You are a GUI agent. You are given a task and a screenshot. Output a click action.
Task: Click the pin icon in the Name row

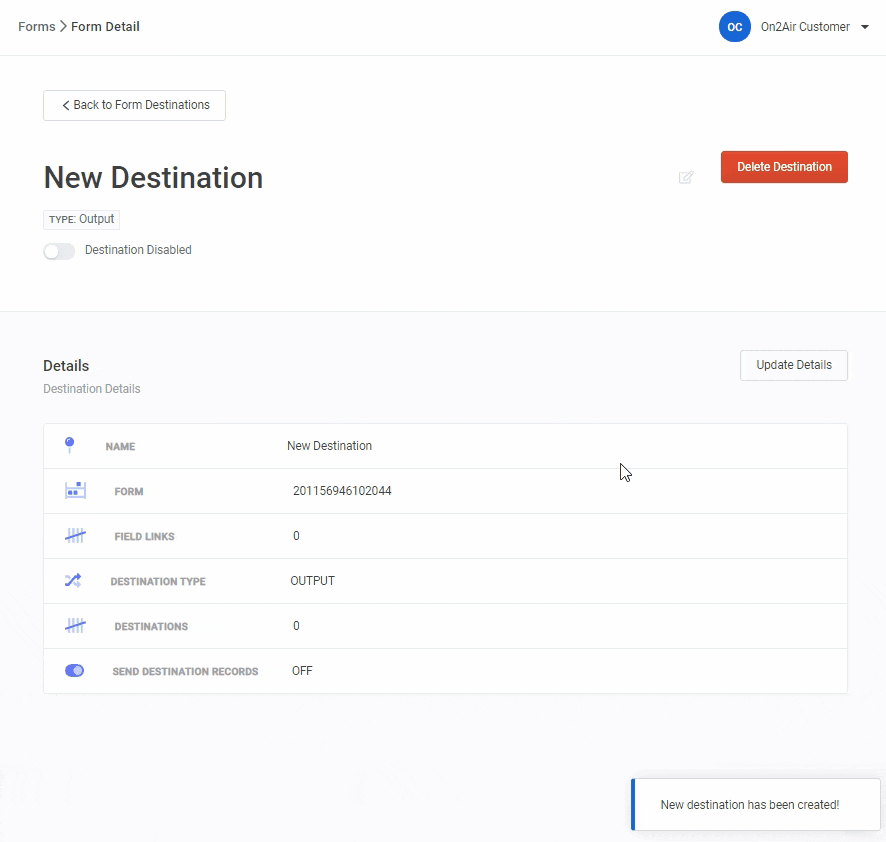[69, 445]
